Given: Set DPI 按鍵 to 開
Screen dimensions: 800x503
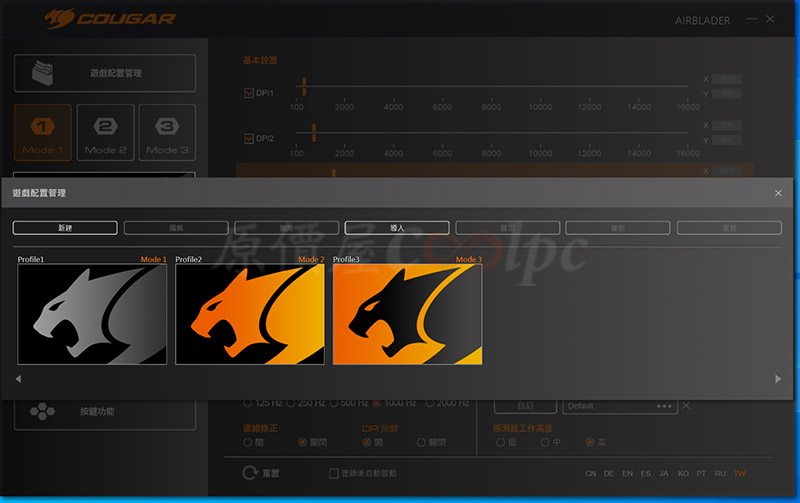Looking at the screenshot, I should coord(366,442).
